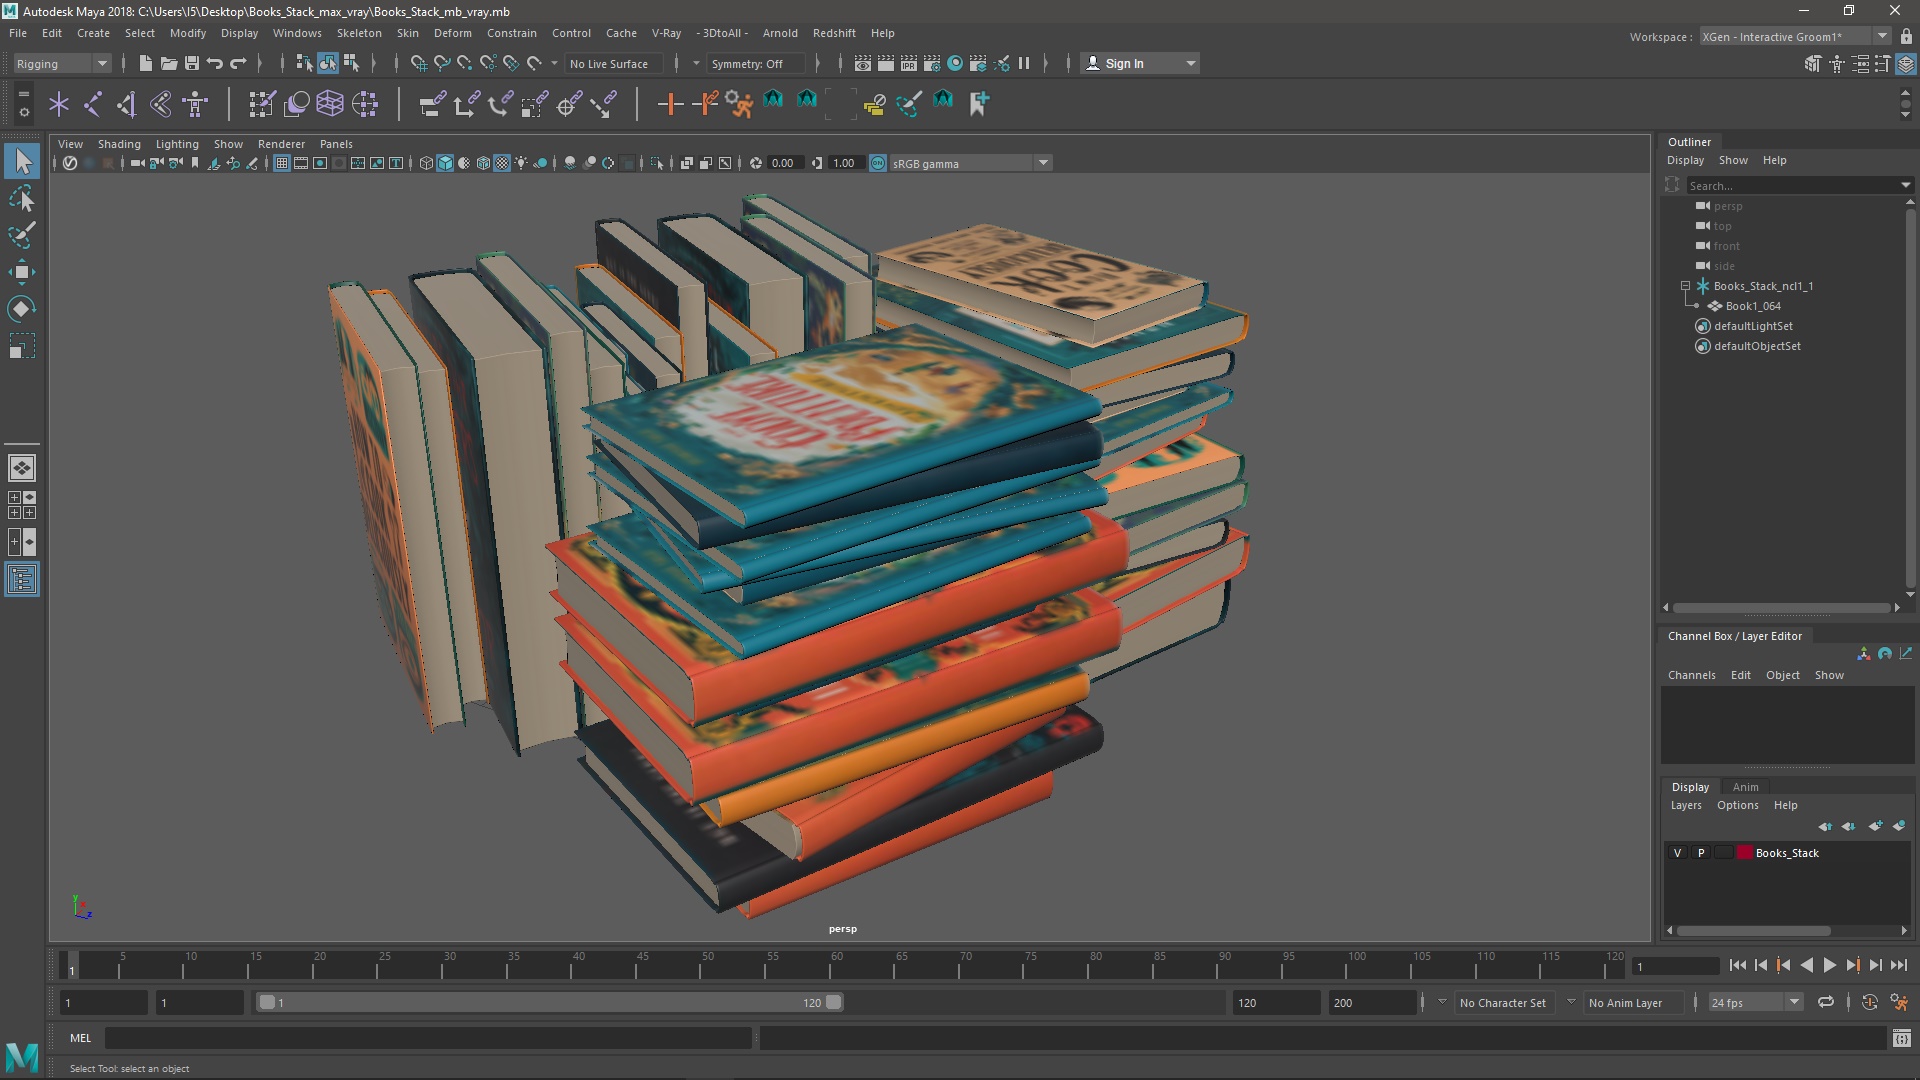Toggle textured display in viewport toolbar

502,163
